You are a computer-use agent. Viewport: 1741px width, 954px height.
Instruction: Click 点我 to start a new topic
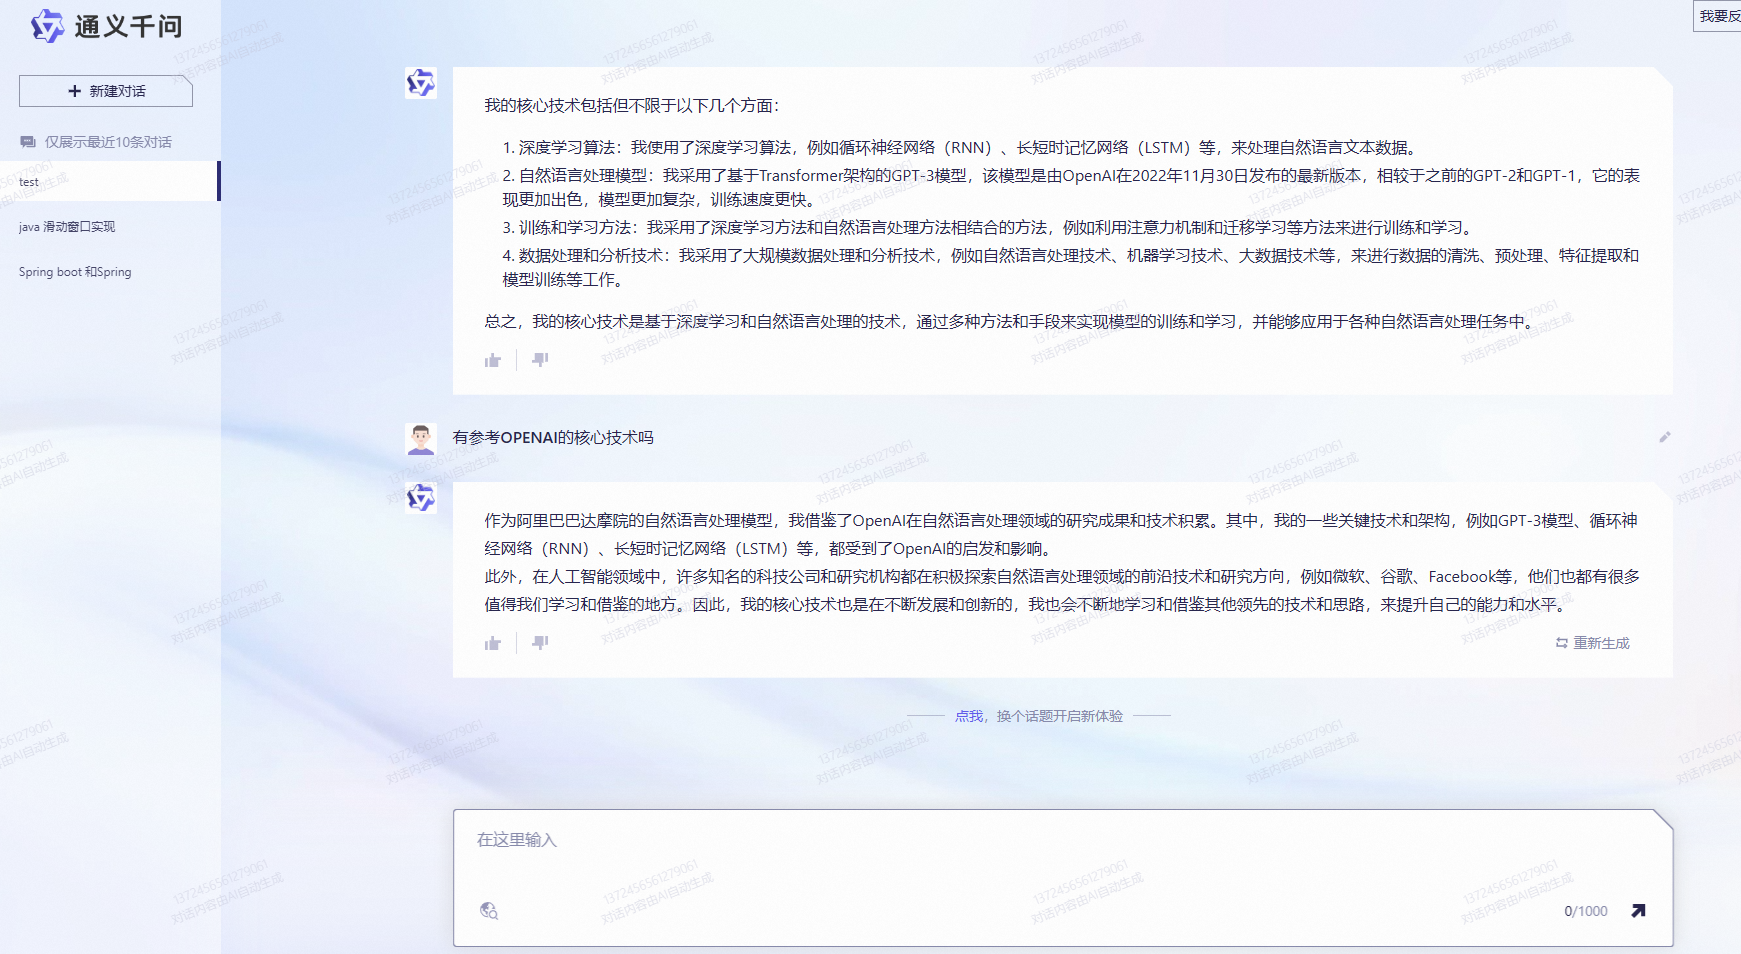(969, 716)
